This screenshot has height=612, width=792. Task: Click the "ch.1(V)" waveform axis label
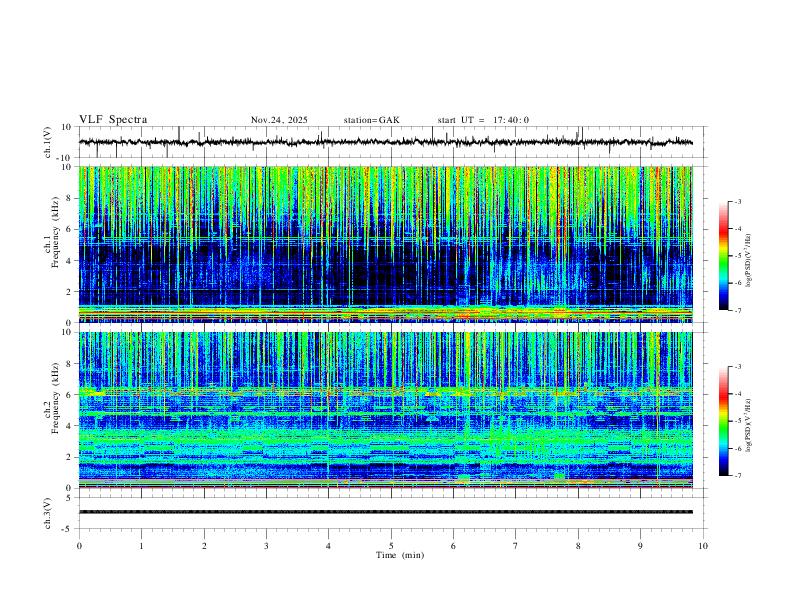click(48, 142)
